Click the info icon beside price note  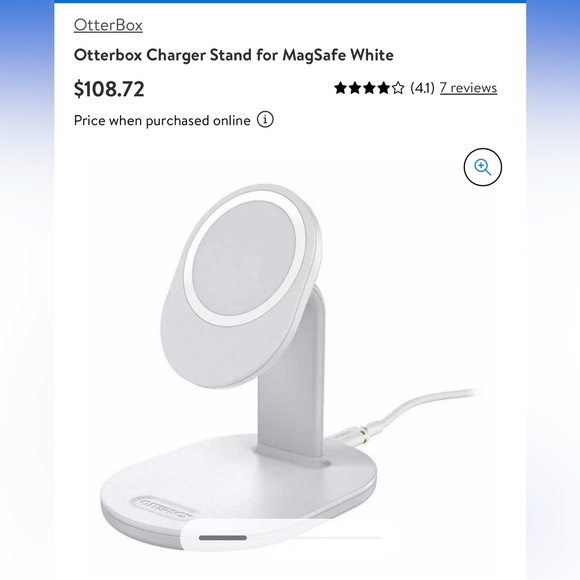click(x=265, y=119)
